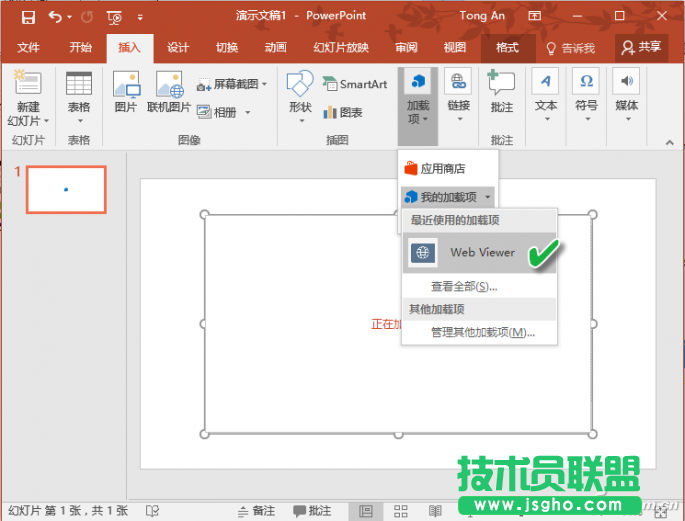The height and width of the screenshot is (521, 685).
Task: Start slideshow from beginning icon
Action: click(114, 17)
